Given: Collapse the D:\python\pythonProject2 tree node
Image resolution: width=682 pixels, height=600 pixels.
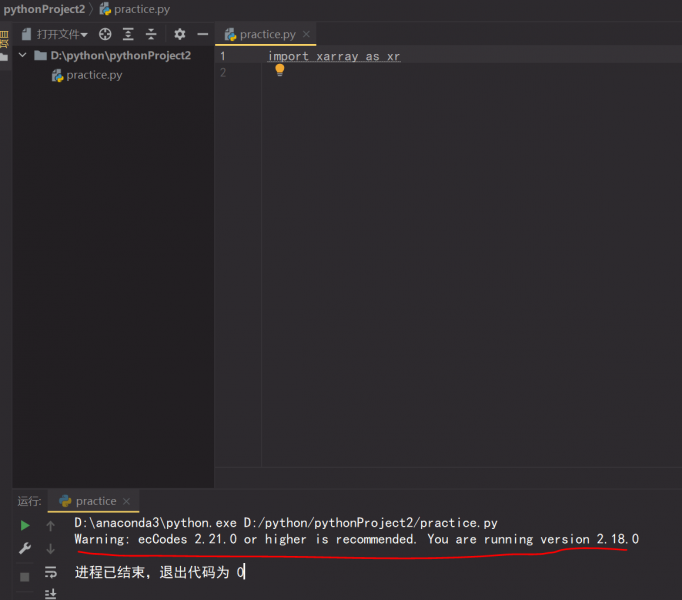Looking at the screenshot, I should (x=23, y=56).
